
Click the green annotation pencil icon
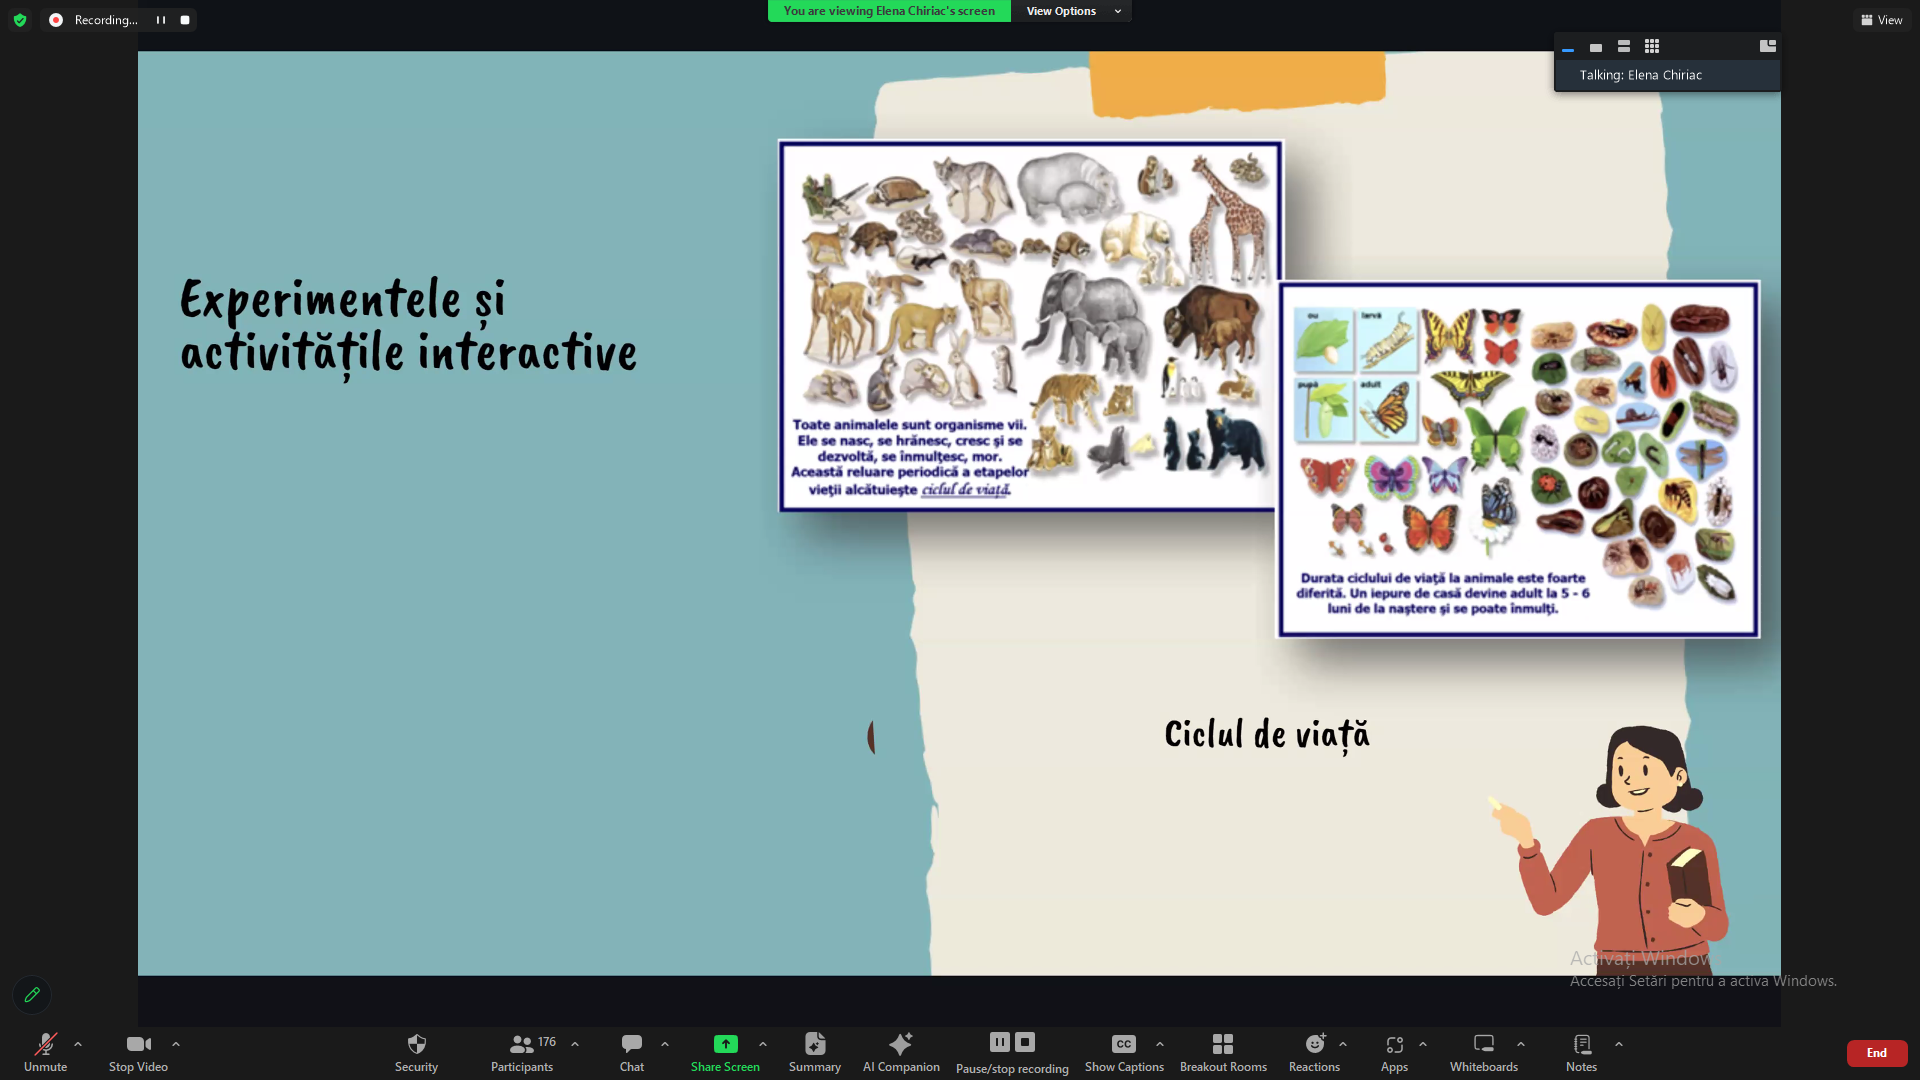[x=32, y=995]
